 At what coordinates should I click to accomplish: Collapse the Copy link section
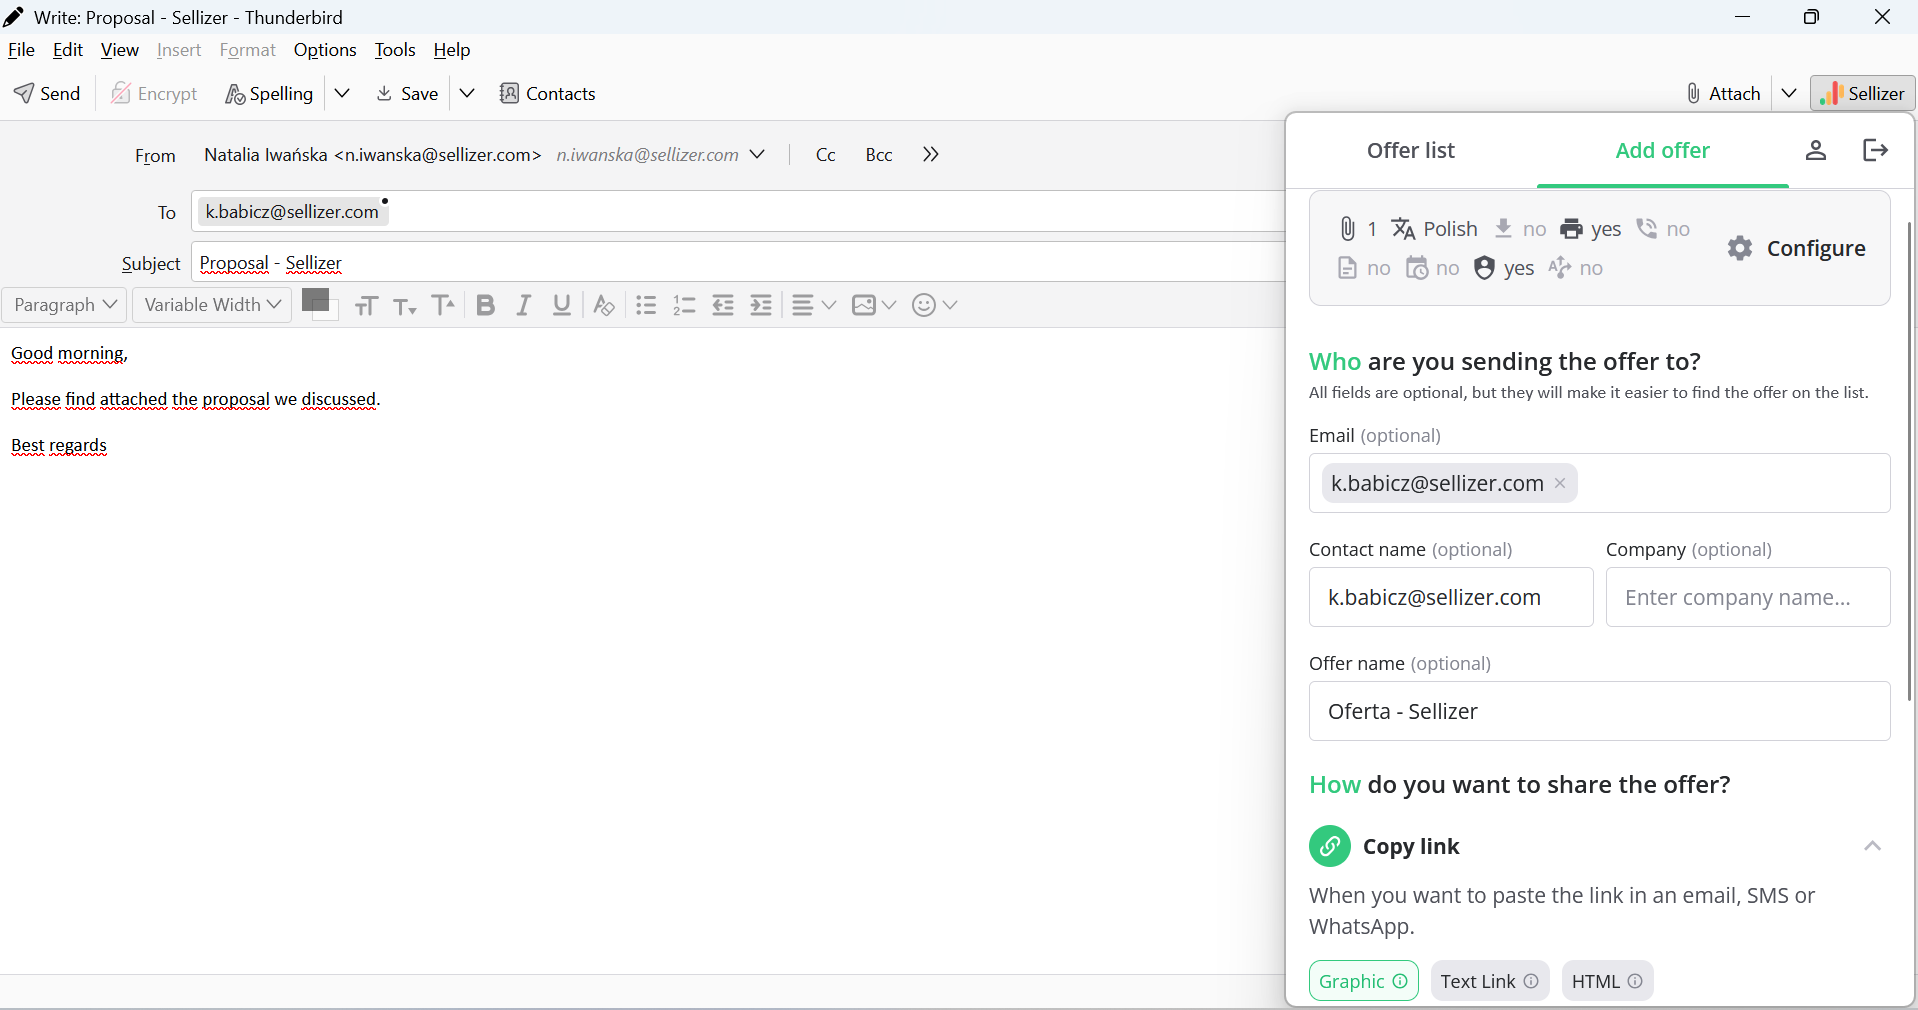tap(1872, 846)
